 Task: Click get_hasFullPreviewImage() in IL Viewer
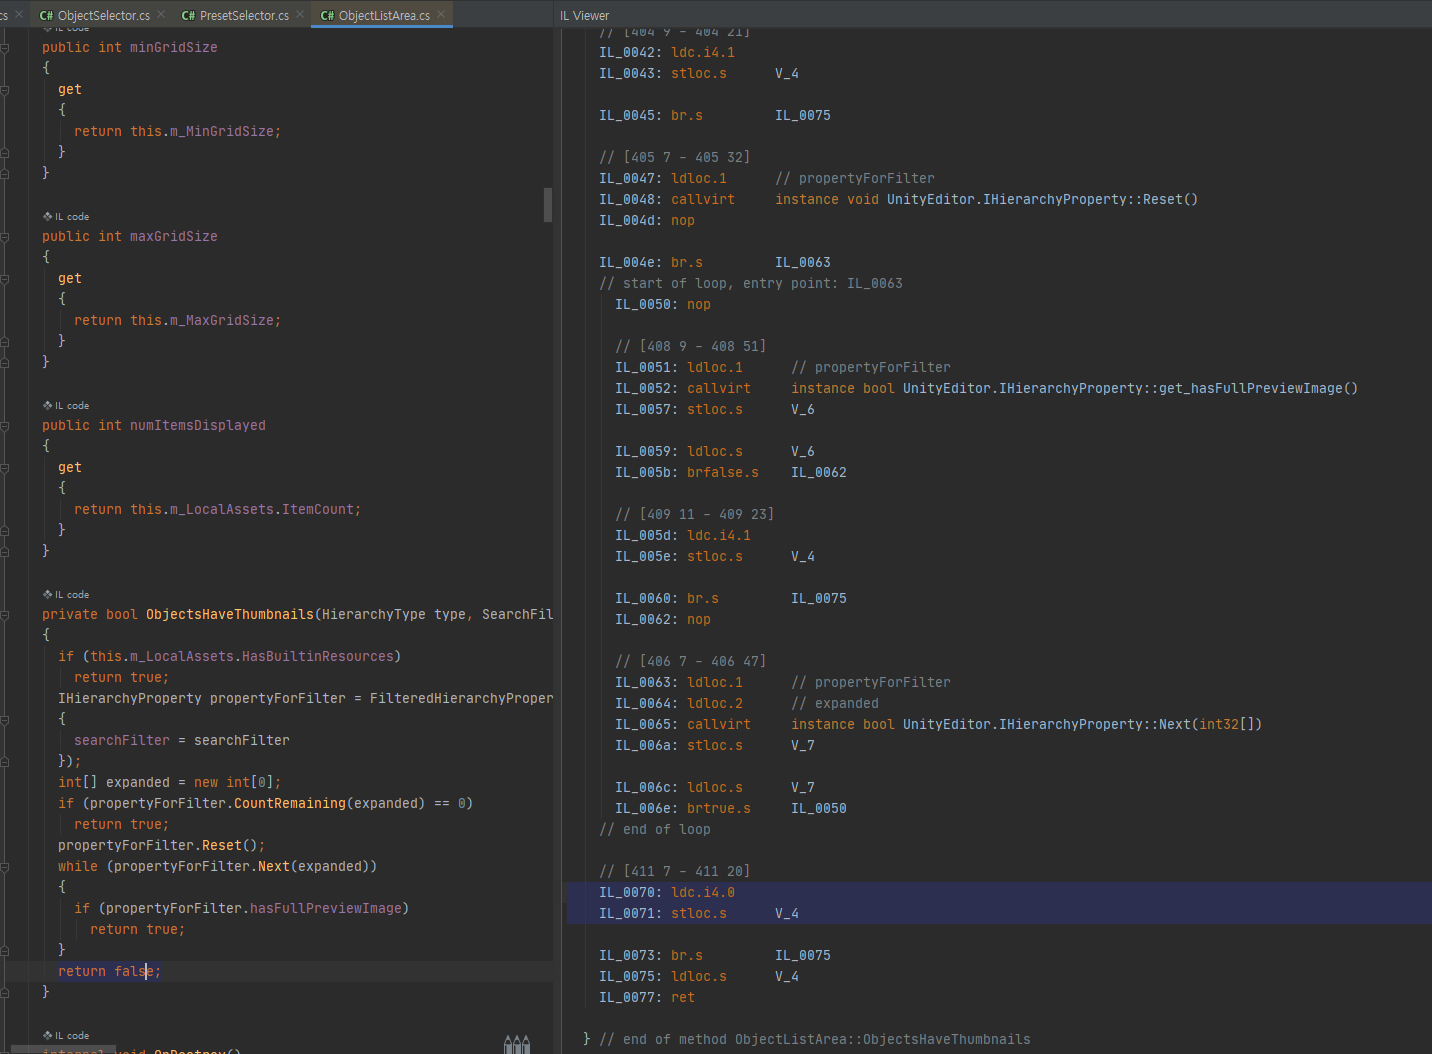(x=1258, y=388)
